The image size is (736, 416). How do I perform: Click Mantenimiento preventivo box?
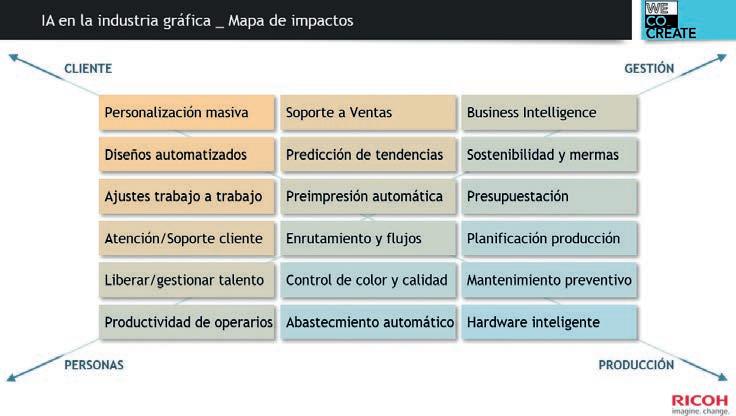tap(548, 281)
